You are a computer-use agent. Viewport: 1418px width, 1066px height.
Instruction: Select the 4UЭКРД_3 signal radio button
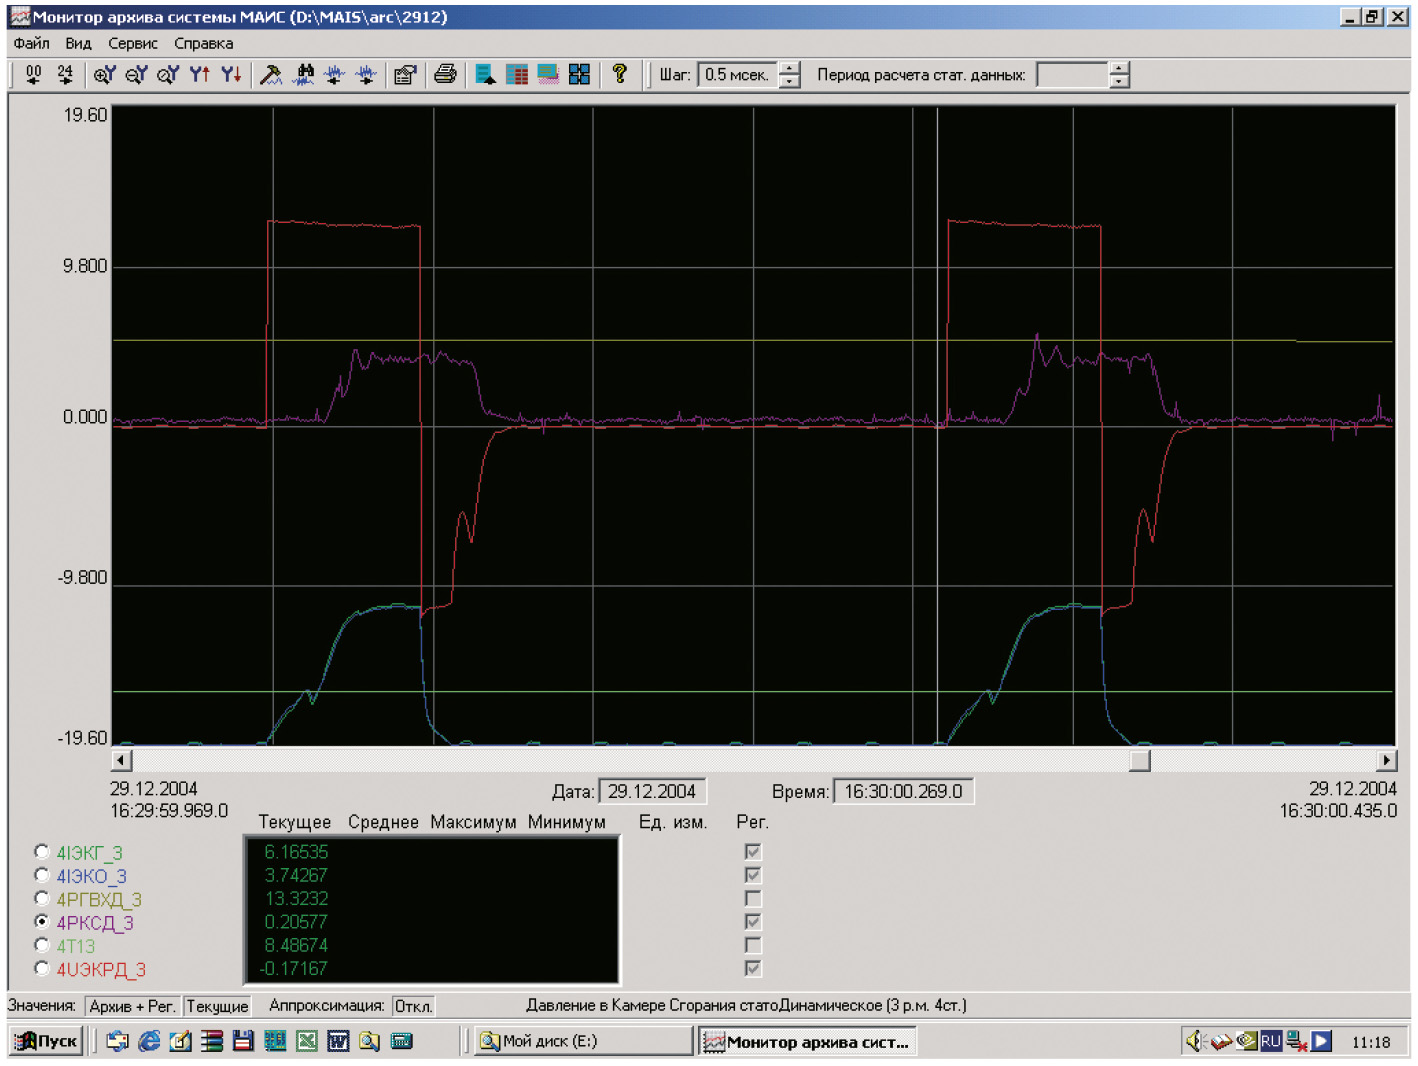tap(42, 967)
